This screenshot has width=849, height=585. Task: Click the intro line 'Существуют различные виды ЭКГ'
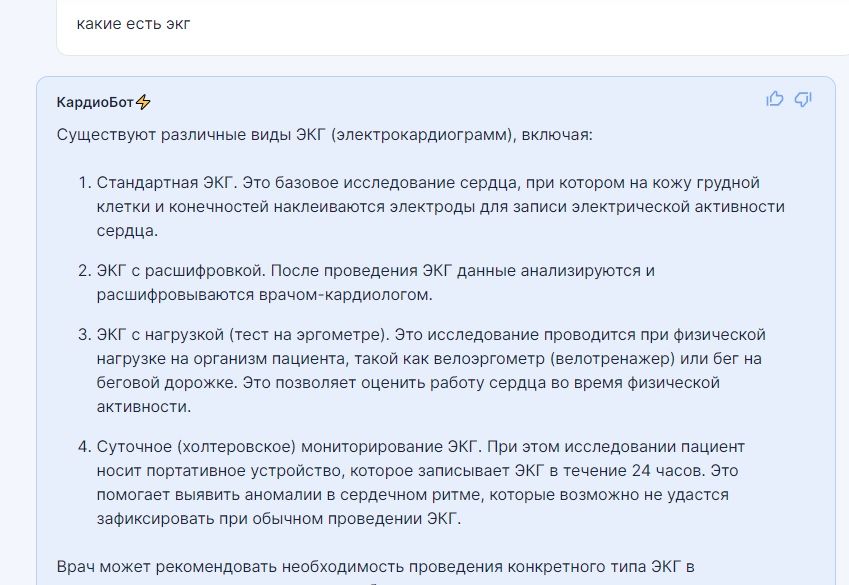(325, 134)
